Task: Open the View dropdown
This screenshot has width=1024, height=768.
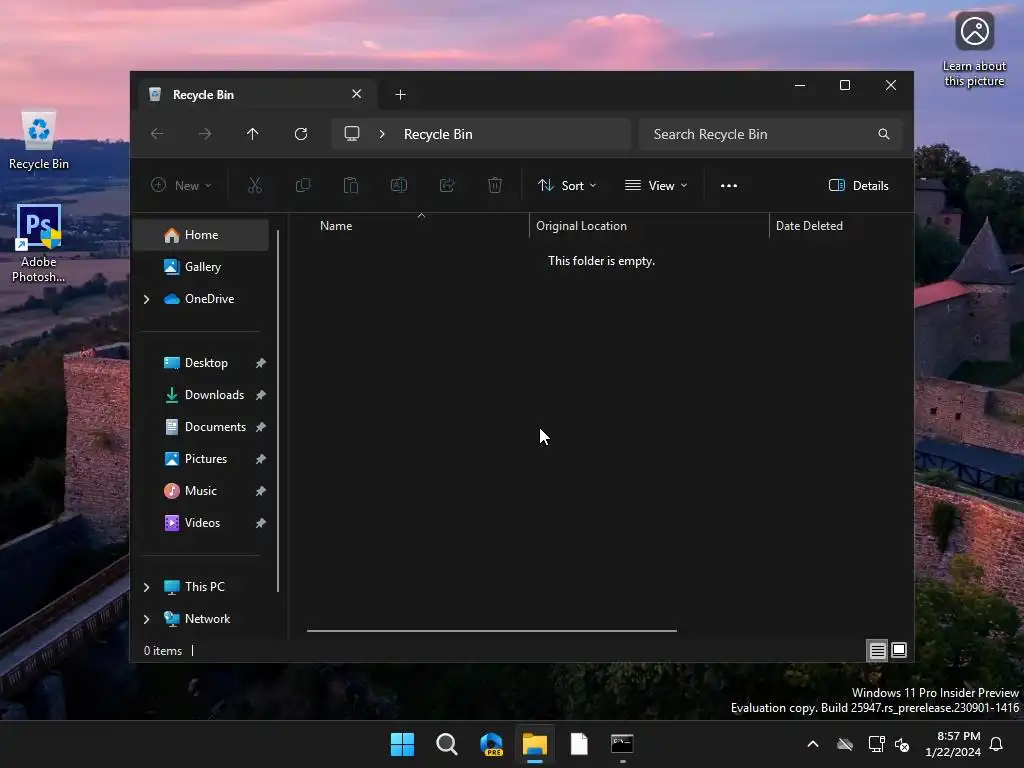Action: point(656,185)
